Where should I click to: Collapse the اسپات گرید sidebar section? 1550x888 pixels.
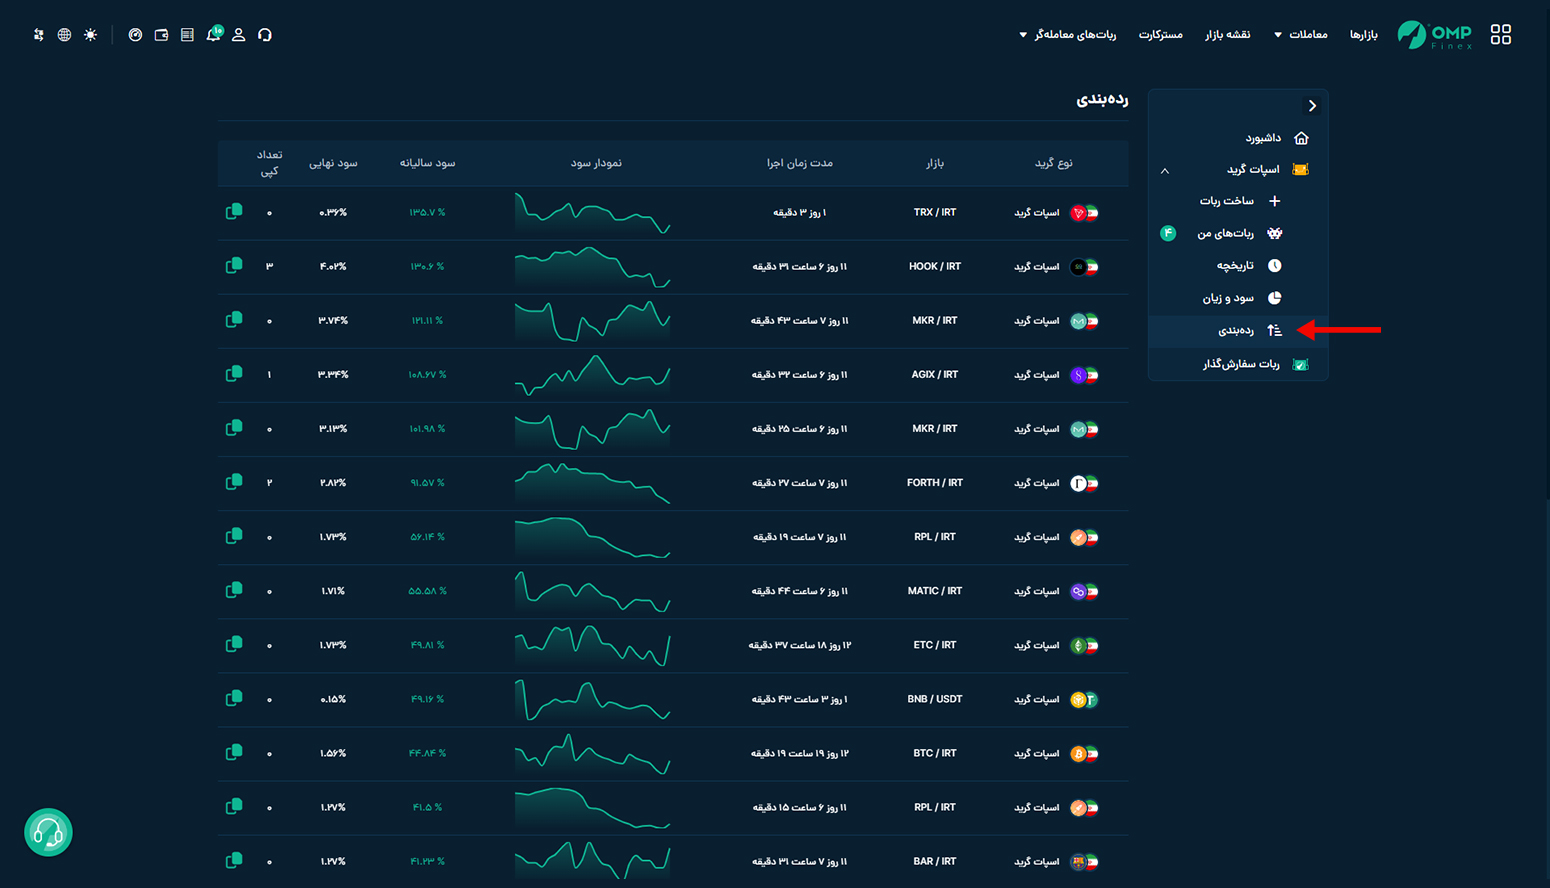click(1165, 171)
